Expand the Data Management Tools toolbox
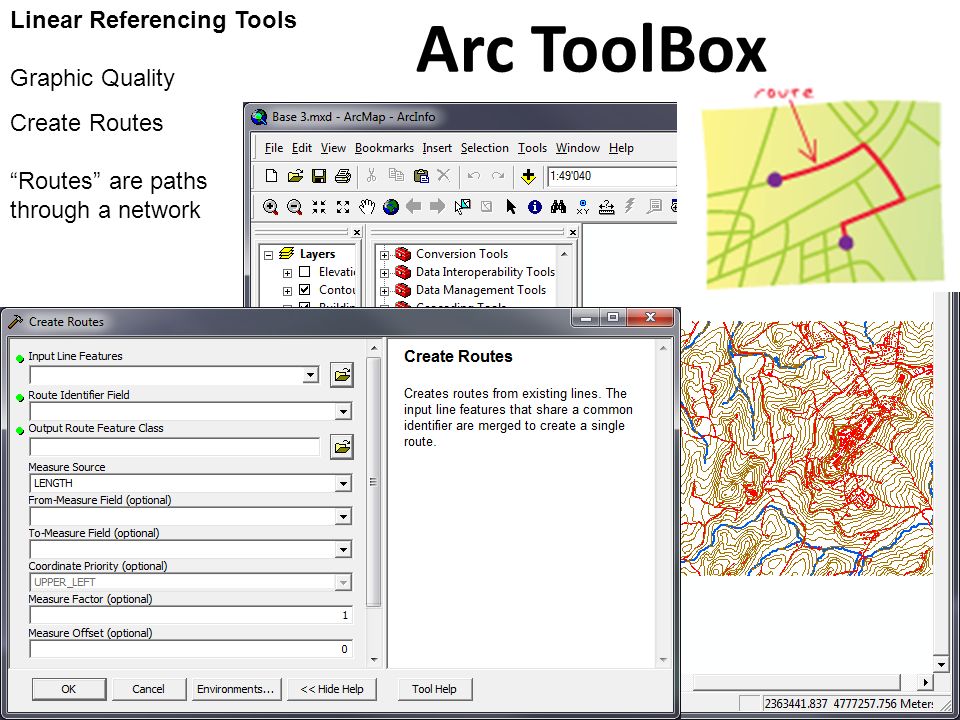The height and width of the screenshot is (720, 960). (x=384, y=291)
